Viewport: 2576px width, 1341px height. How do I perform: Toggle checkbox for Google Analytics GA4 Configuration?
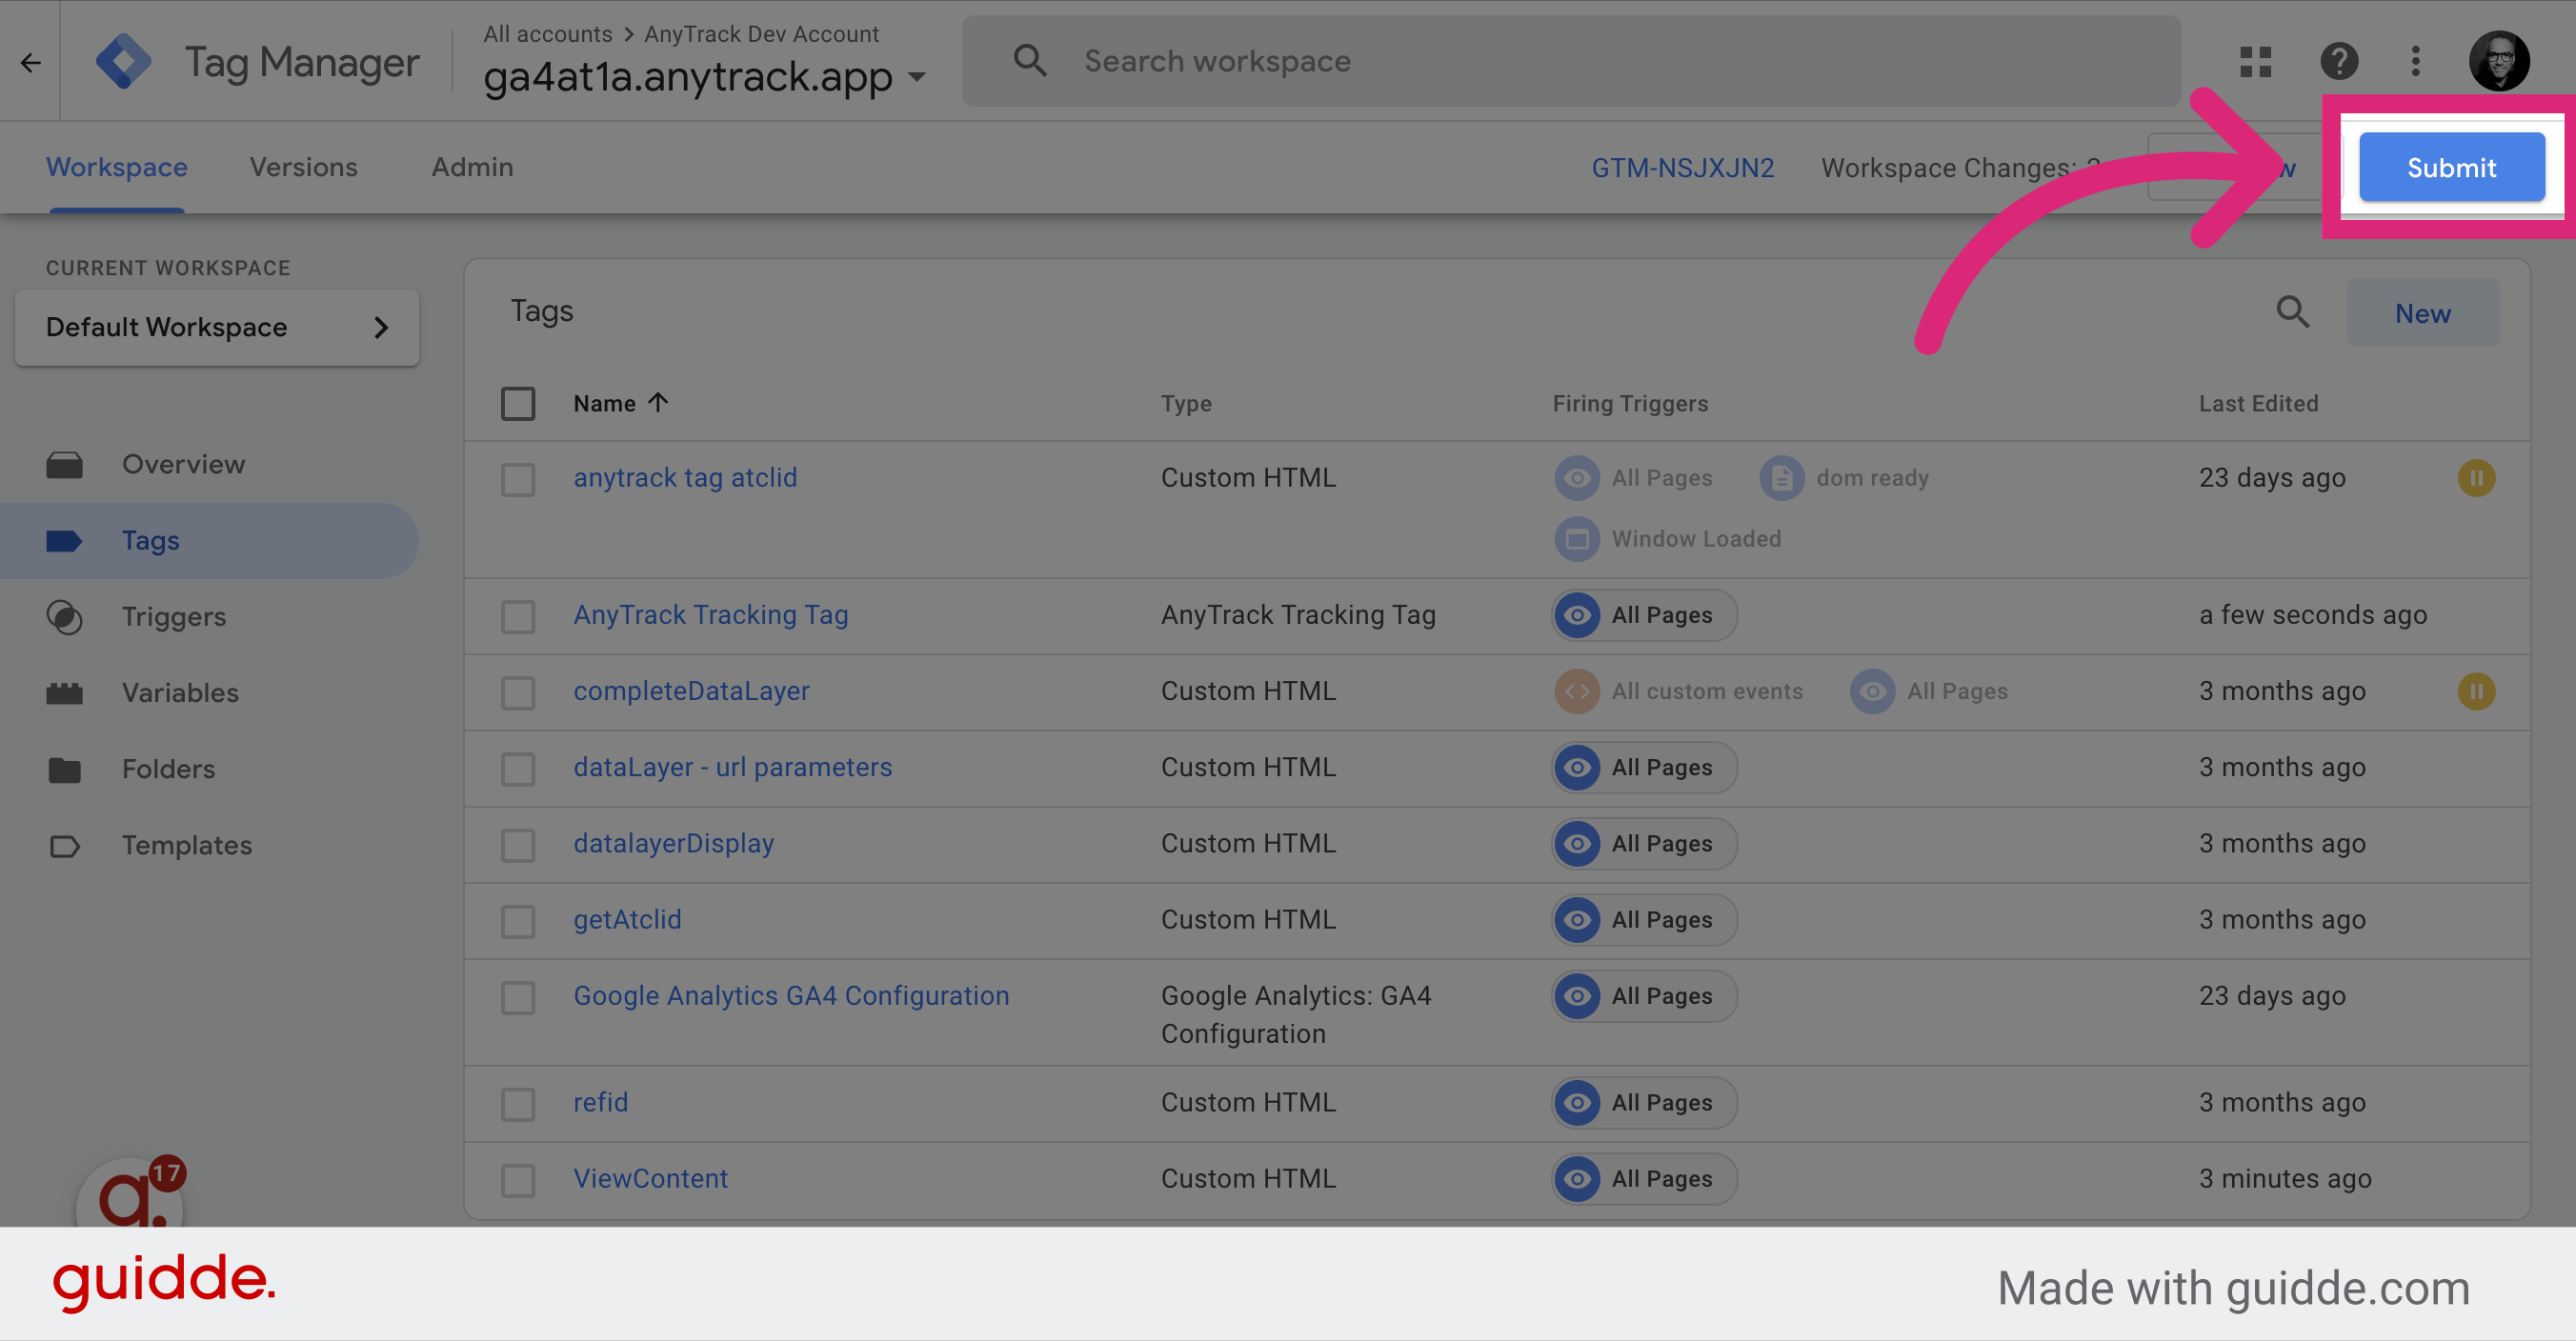coord(519,993)
